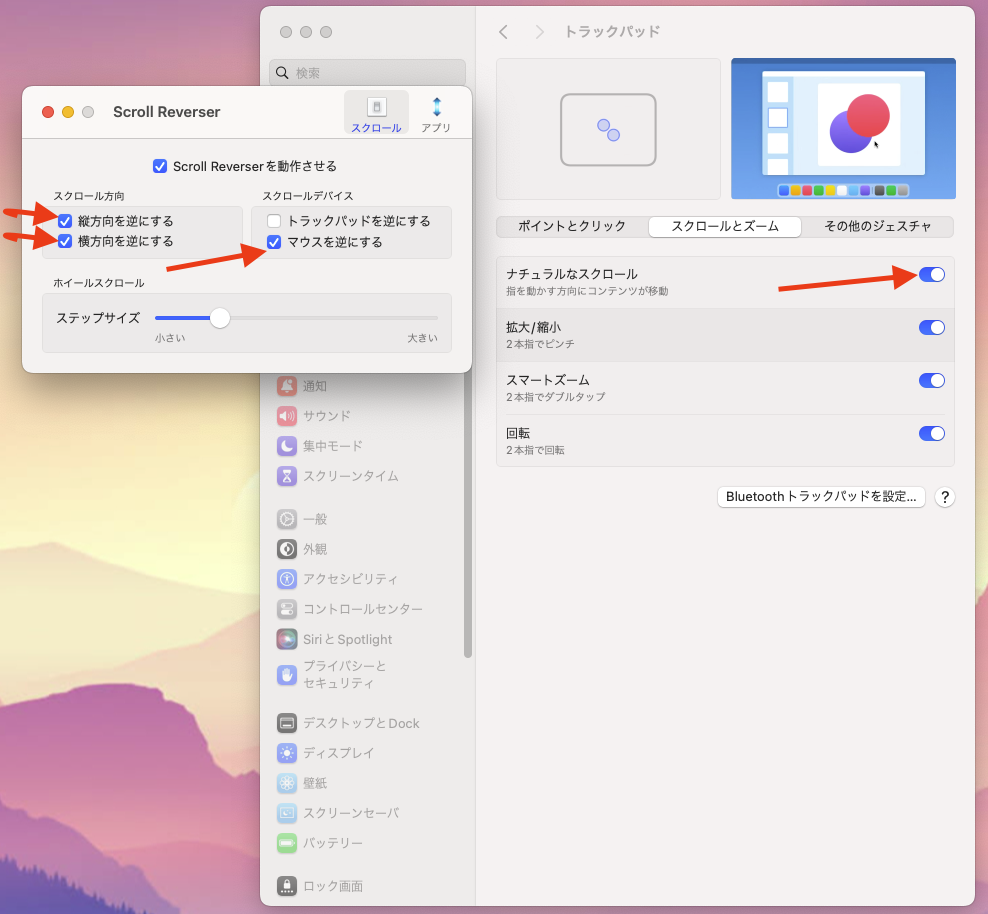Image resolution: width=988 pixels, height=914 pixels.
Task: Open 通知 settings from the sidebar icon
Action: coord(287,386)
